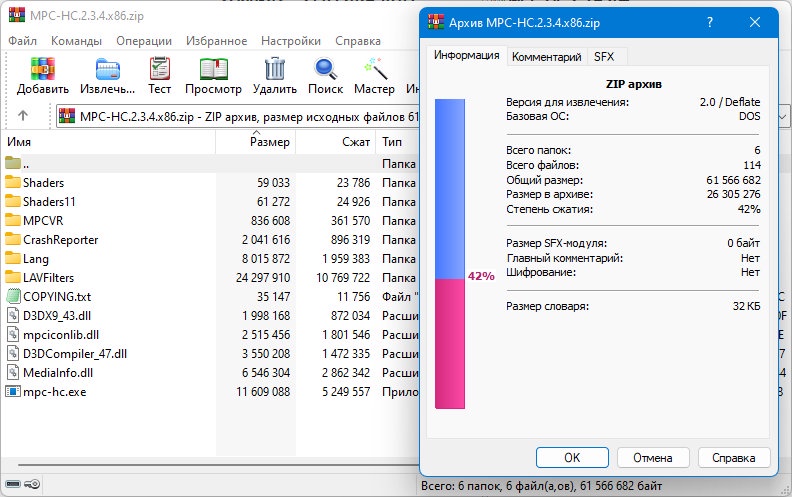This screenshot has height=497, width=792.
Task: Click the parent folder '..' icon
Action: [13, 163]
